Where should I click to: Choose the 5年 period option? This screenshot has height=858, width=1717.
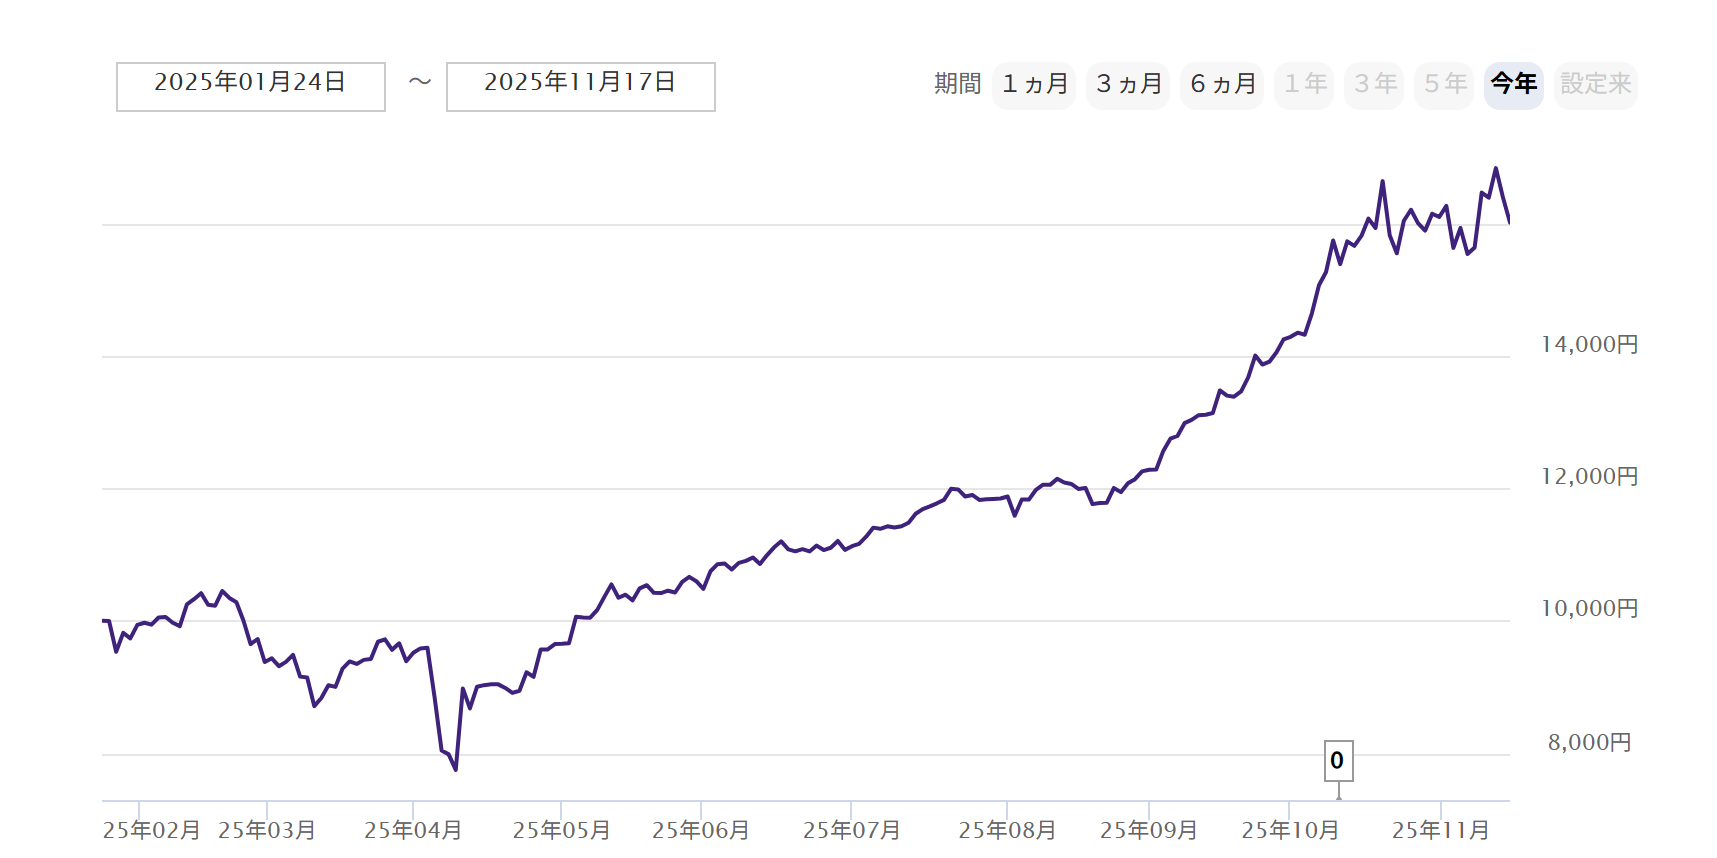pyautogui.click(x=1444, y=85)
